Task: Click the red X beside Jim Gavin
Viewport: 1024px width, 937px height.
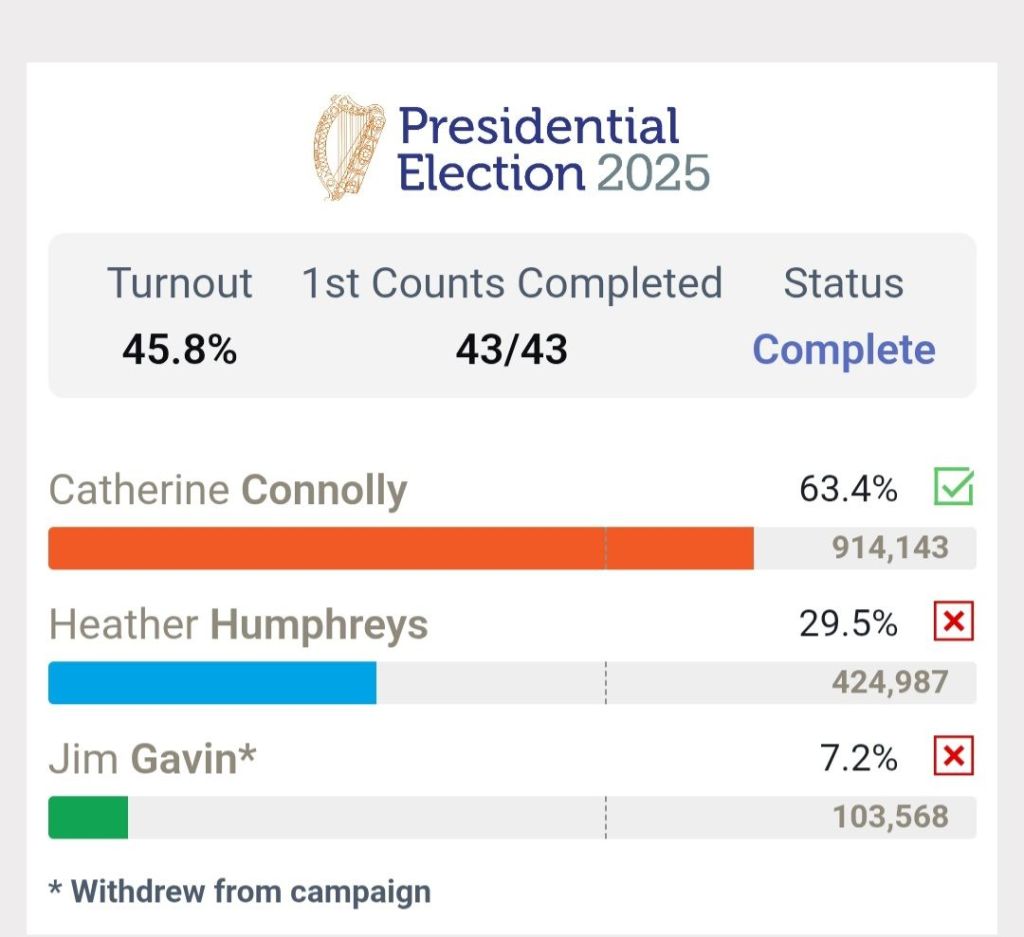Action: click(x=953, y=757)
